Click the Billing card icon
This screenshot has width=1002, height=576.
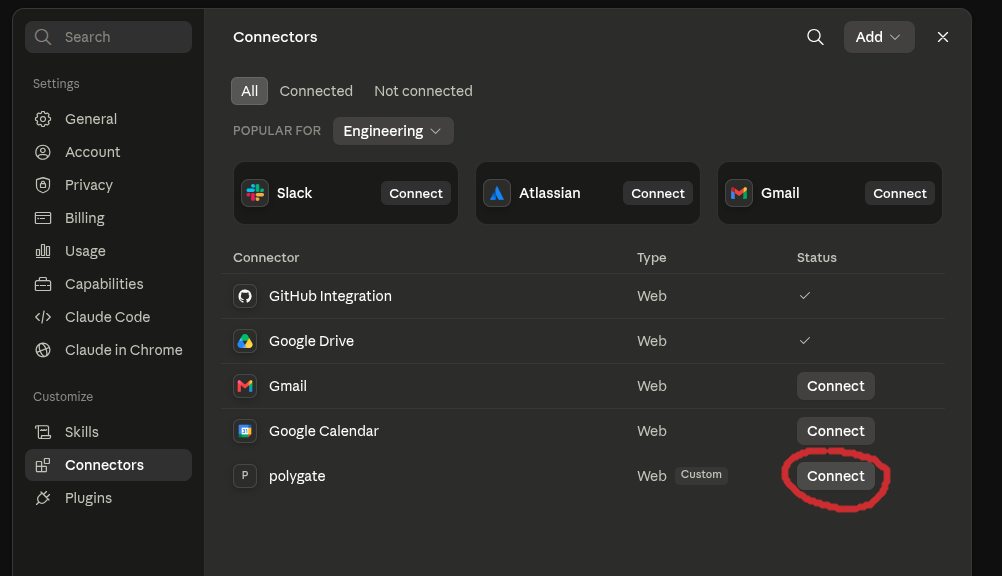coord(43,218)
